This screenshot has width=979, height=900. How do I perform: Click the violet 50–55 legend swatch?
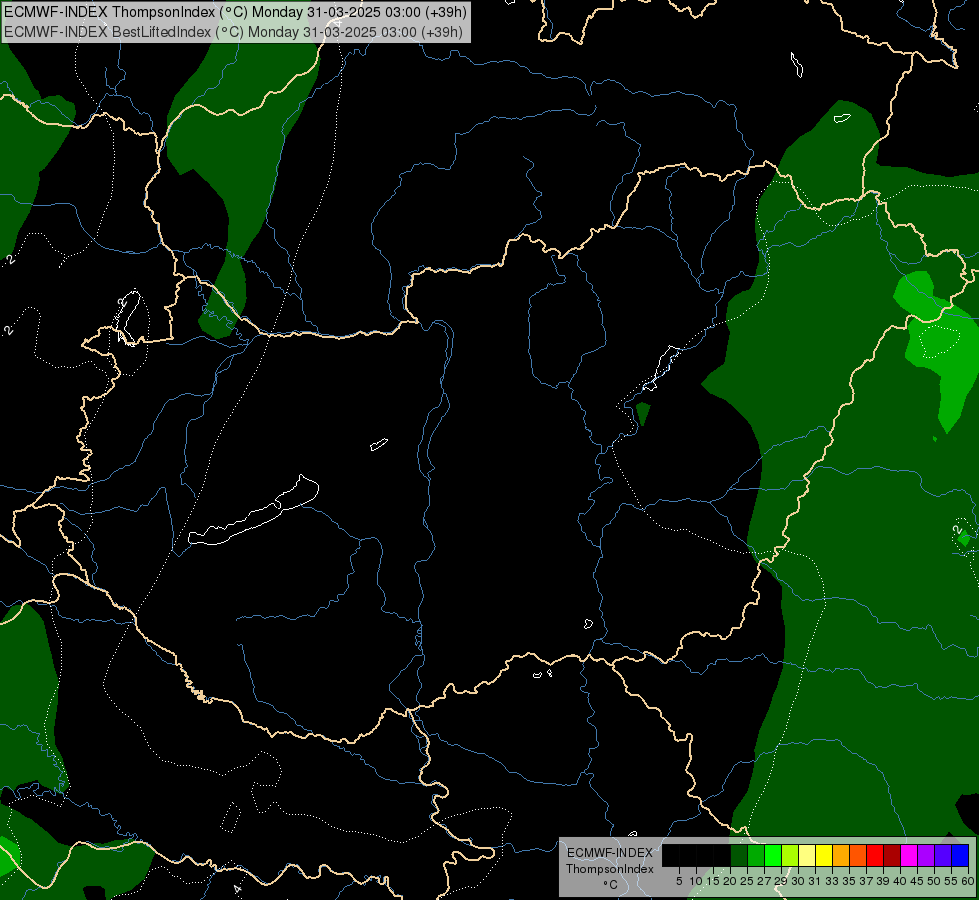[x=944, y=856]
